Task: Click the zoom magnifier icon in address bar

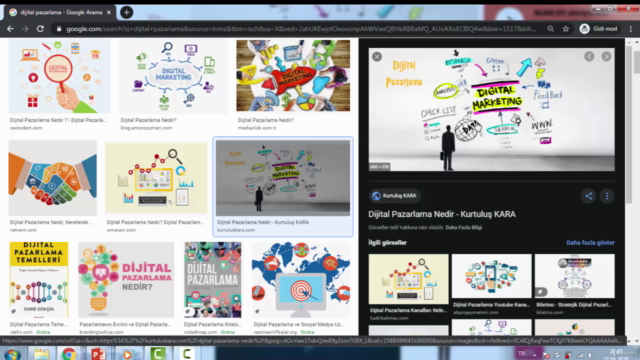Action: [x=551, y=29]
